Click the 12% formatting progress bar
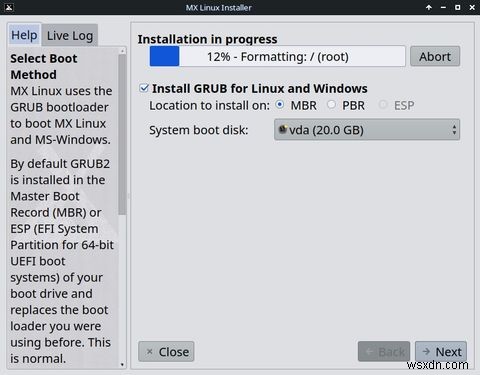Image resolution: width=480 pixels, height=375 pixels. (277, 56)
